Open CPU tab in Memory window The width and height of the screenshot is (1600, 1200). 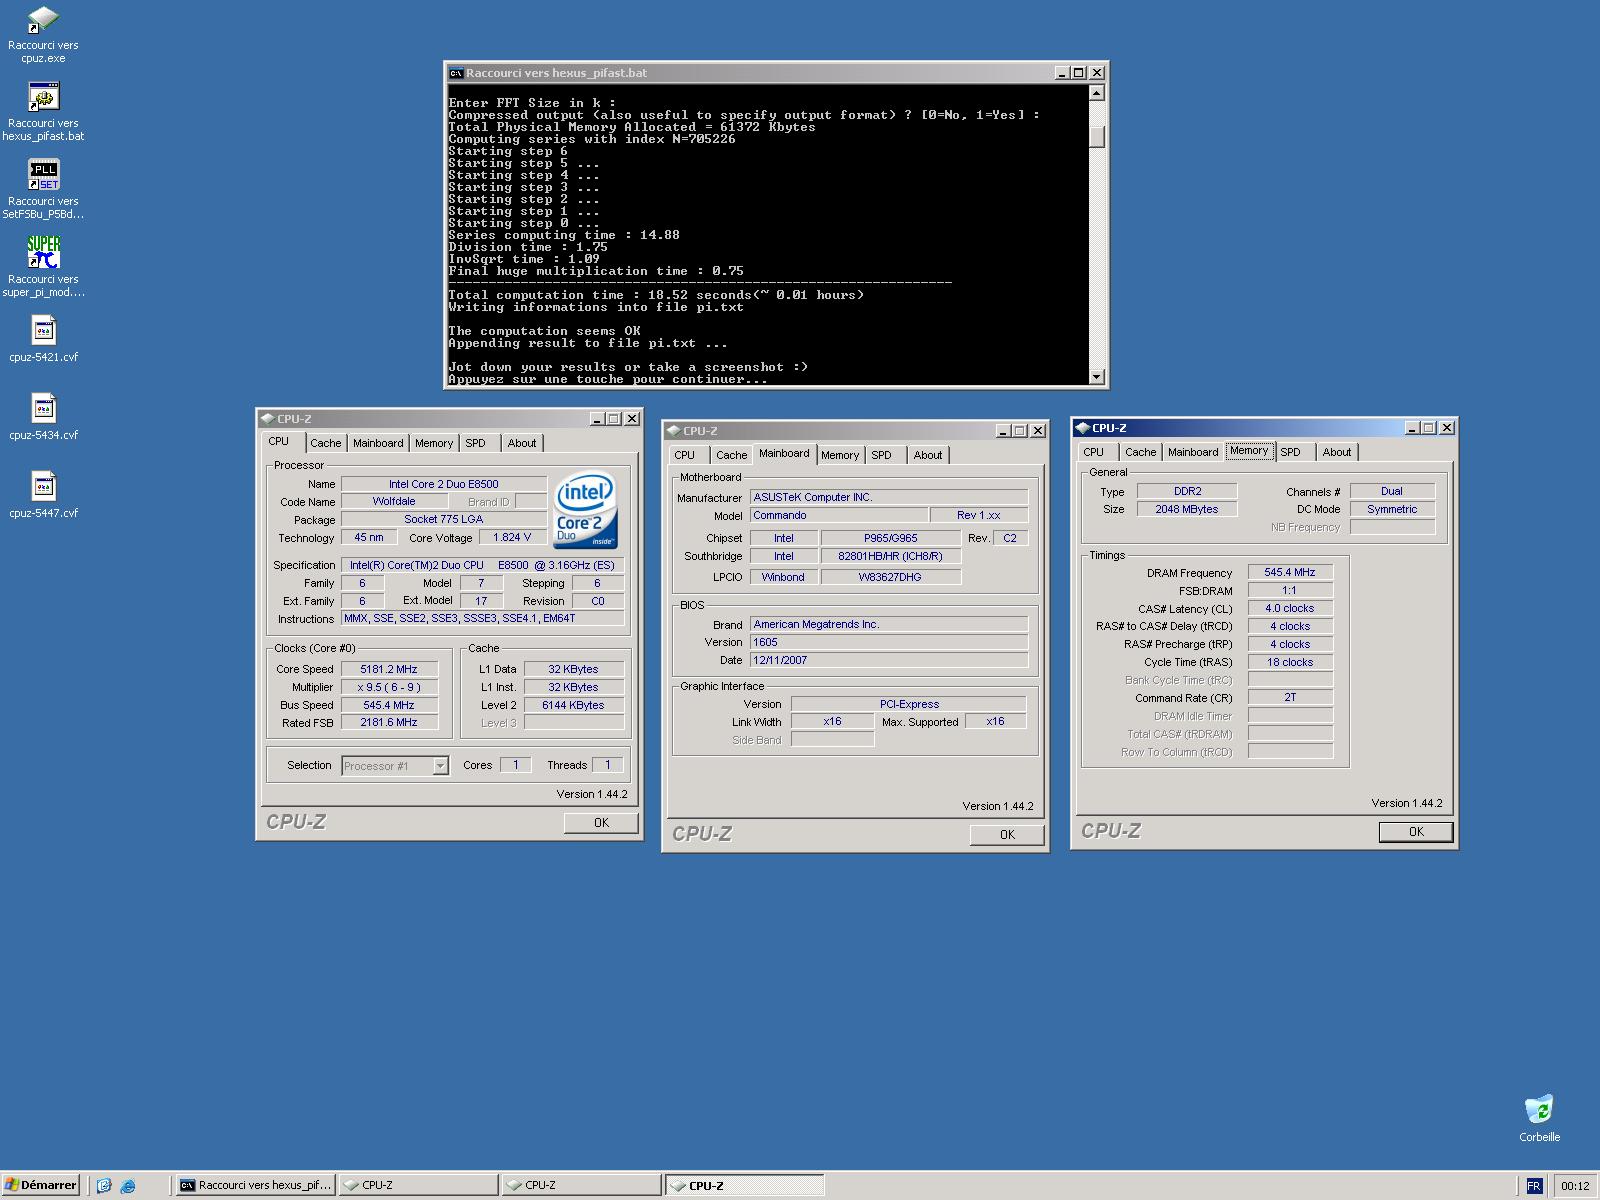1094,452
